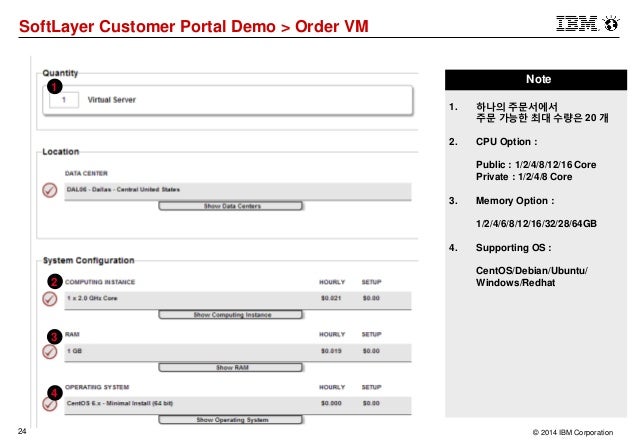
Task: Click the Show RAM button
Action: [231, 368]
